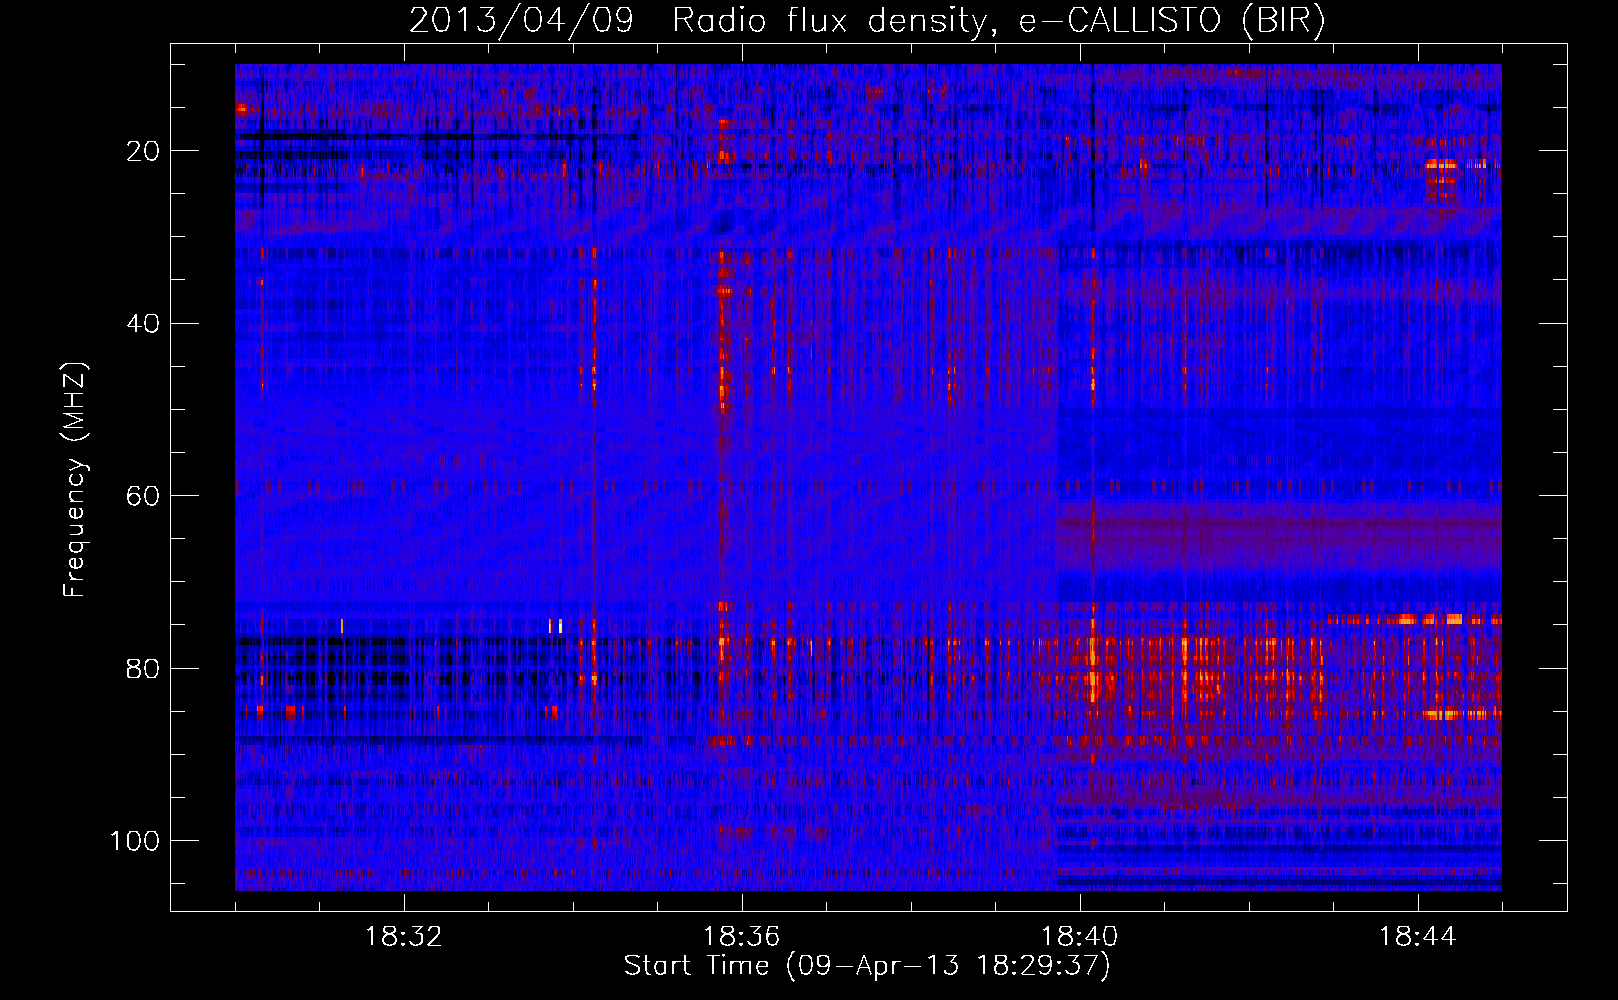
Task: Click the 40 MHz frequency tick label
Action: click(143, 323)
